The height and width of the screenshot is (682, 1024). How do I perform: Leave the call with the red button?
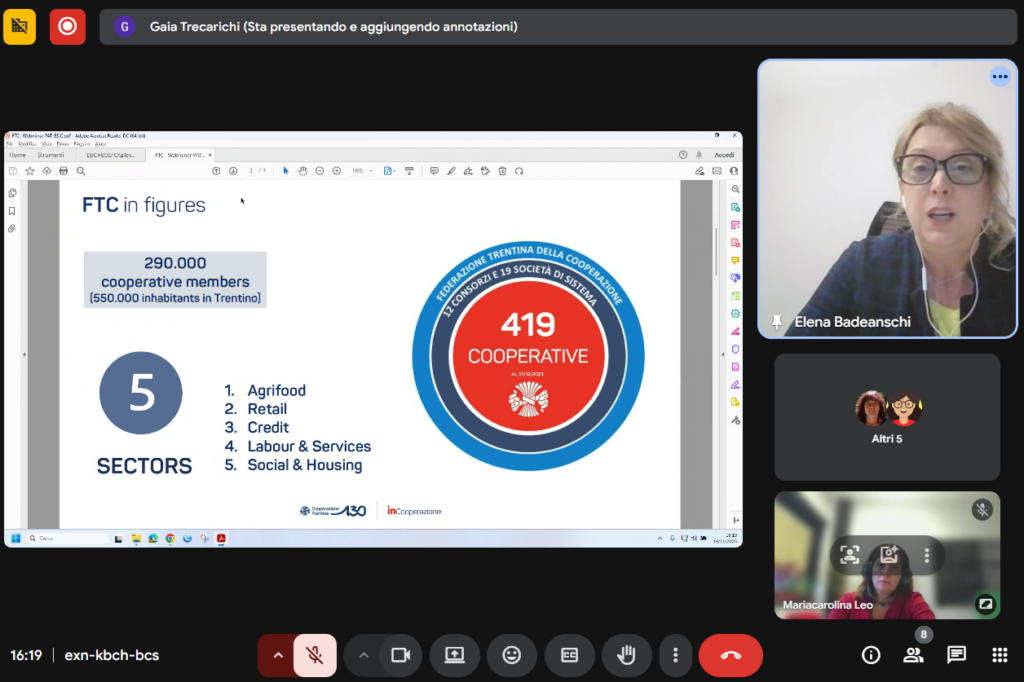tap(730, 655)
